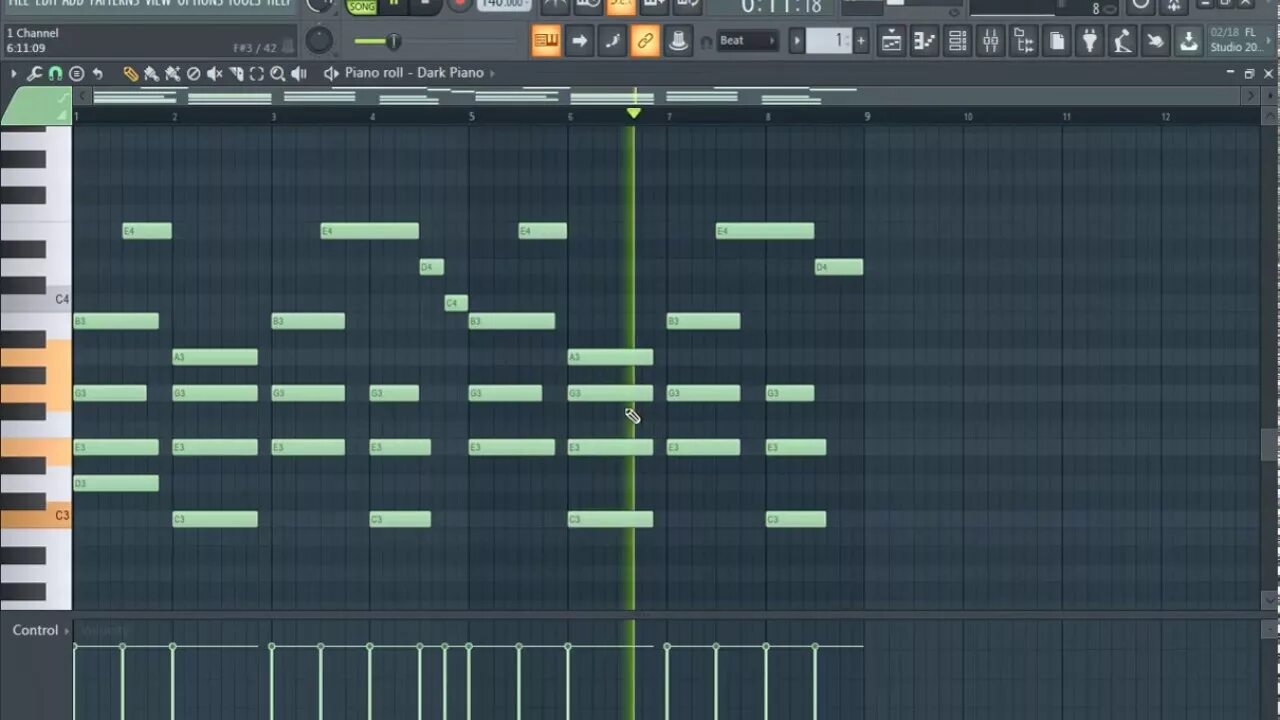The height and width of the screenshot is (720, 1280).
Task: Select the Playback speaker tool
Action: pyautogui.click(x=298, y=73)
